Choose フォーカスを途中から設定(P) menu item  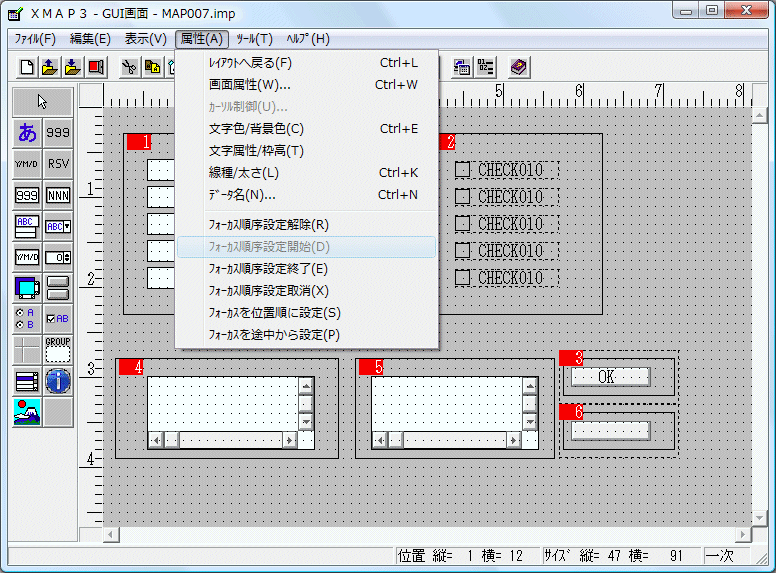tap(307, 335)
